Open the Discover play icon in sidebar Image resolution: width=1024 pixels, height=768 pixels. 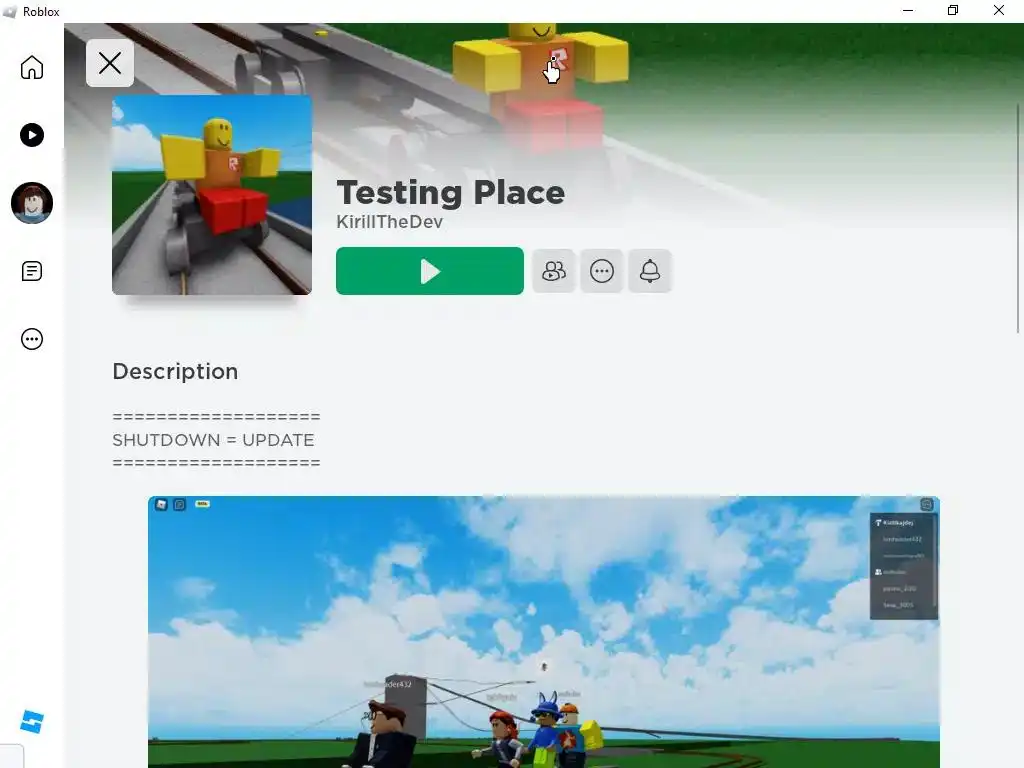[31, 135]
